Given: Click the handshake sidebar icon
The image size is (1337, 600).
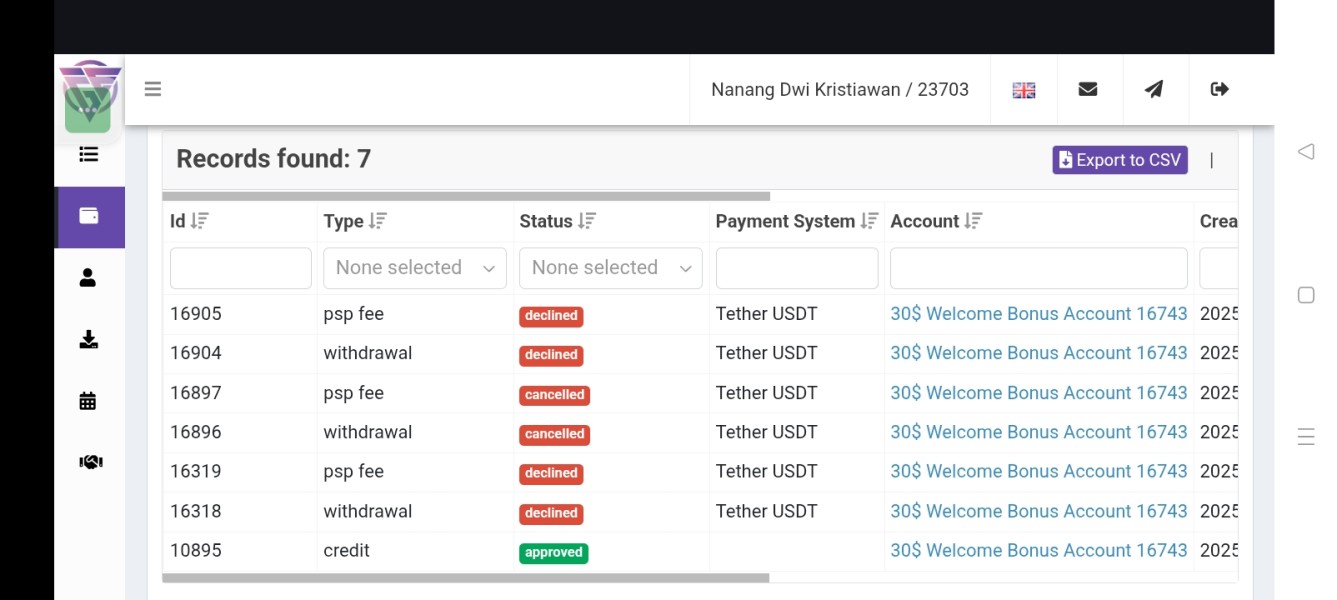Looking at the screenshot, I should pos(90,462).
